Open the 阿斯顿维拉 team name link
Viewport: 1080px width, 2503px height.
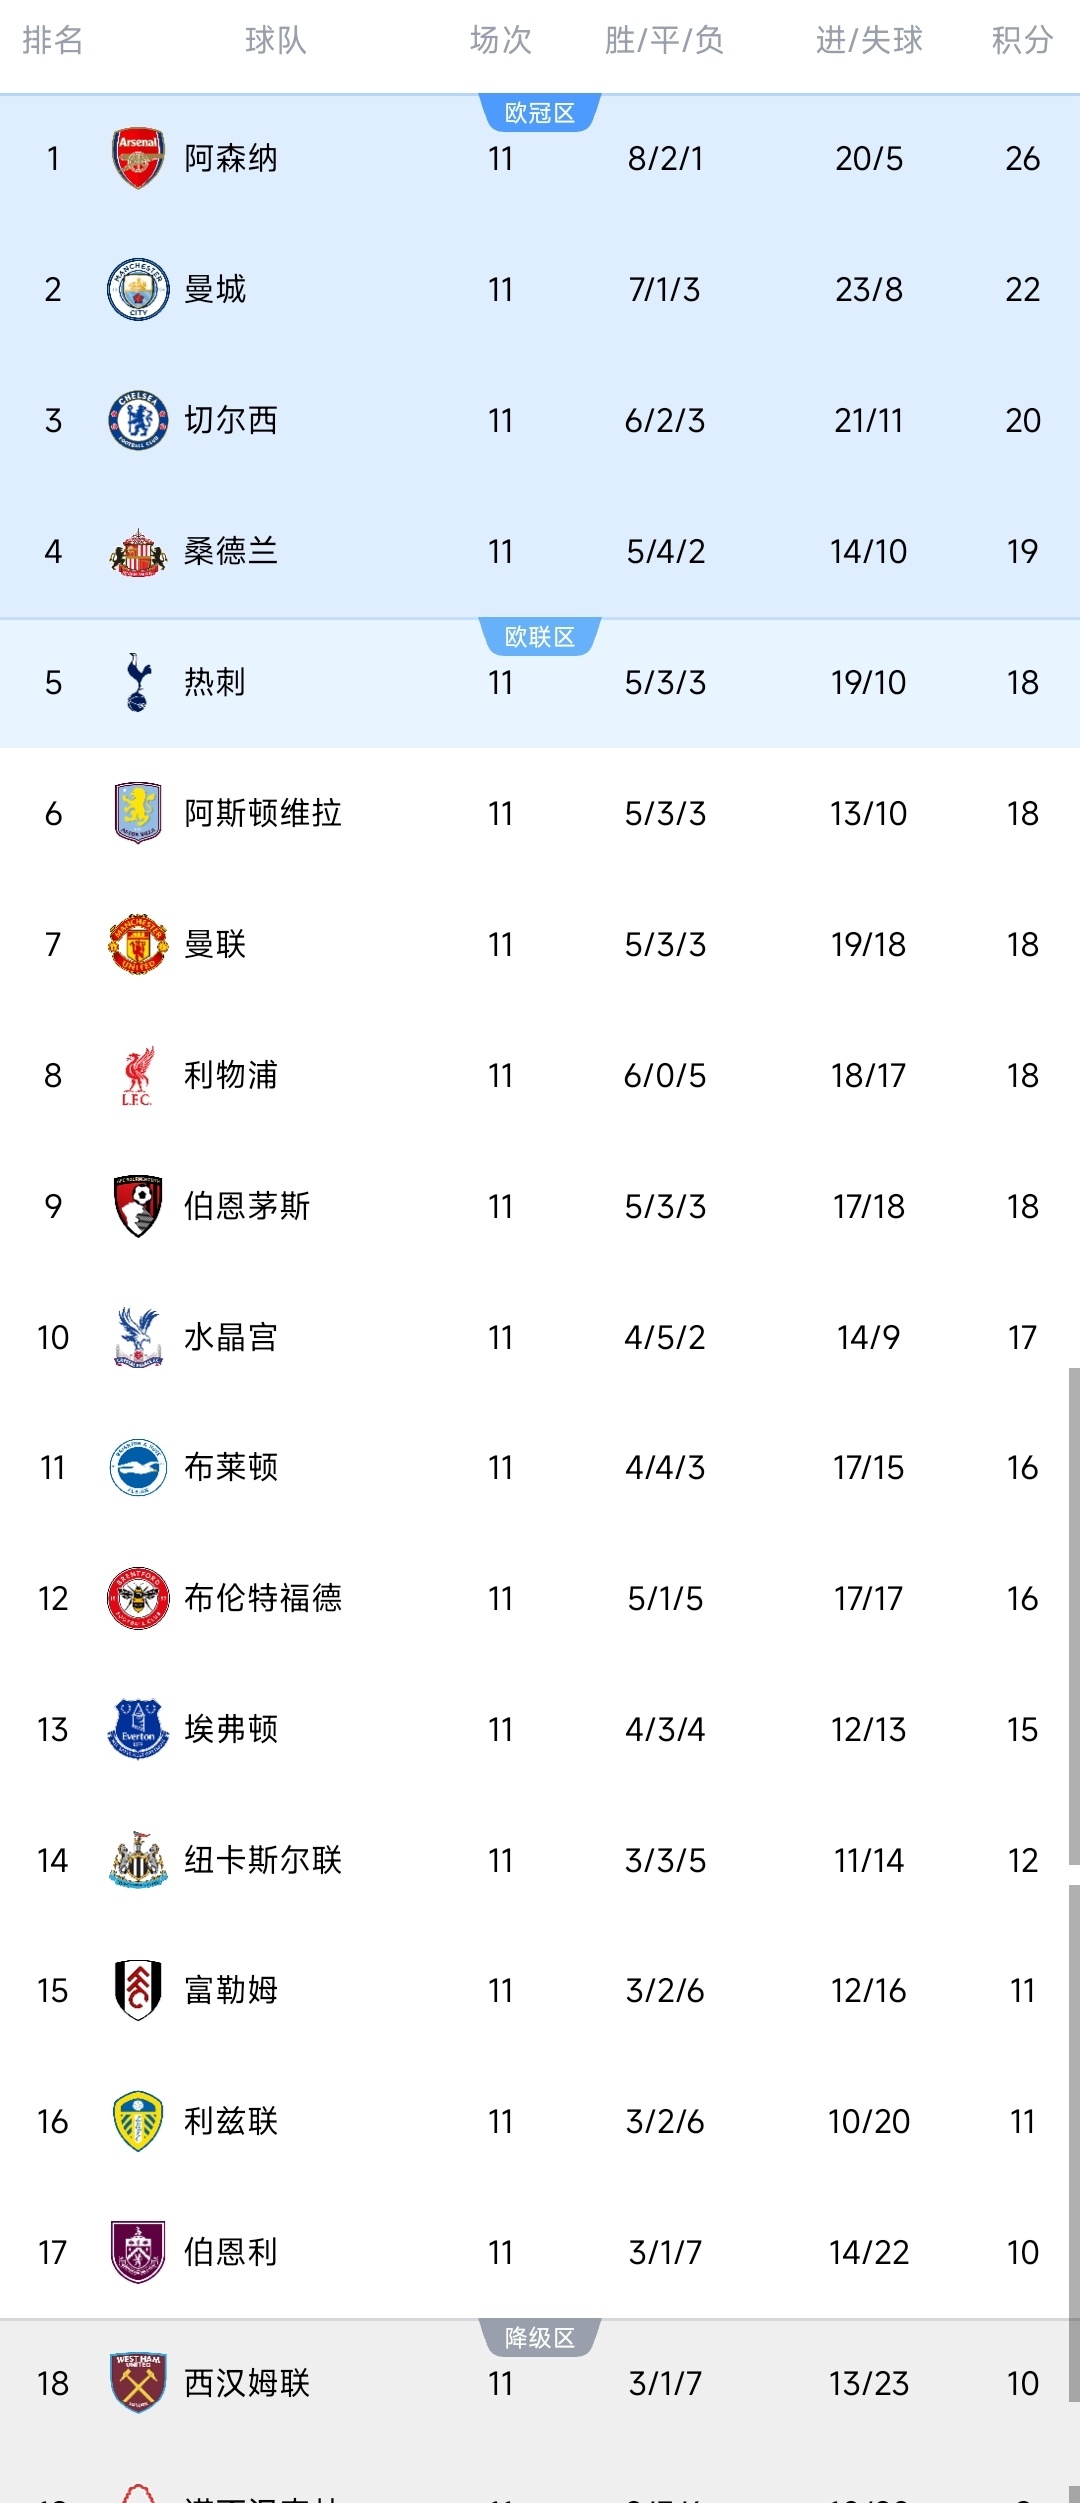coord(263,813)
